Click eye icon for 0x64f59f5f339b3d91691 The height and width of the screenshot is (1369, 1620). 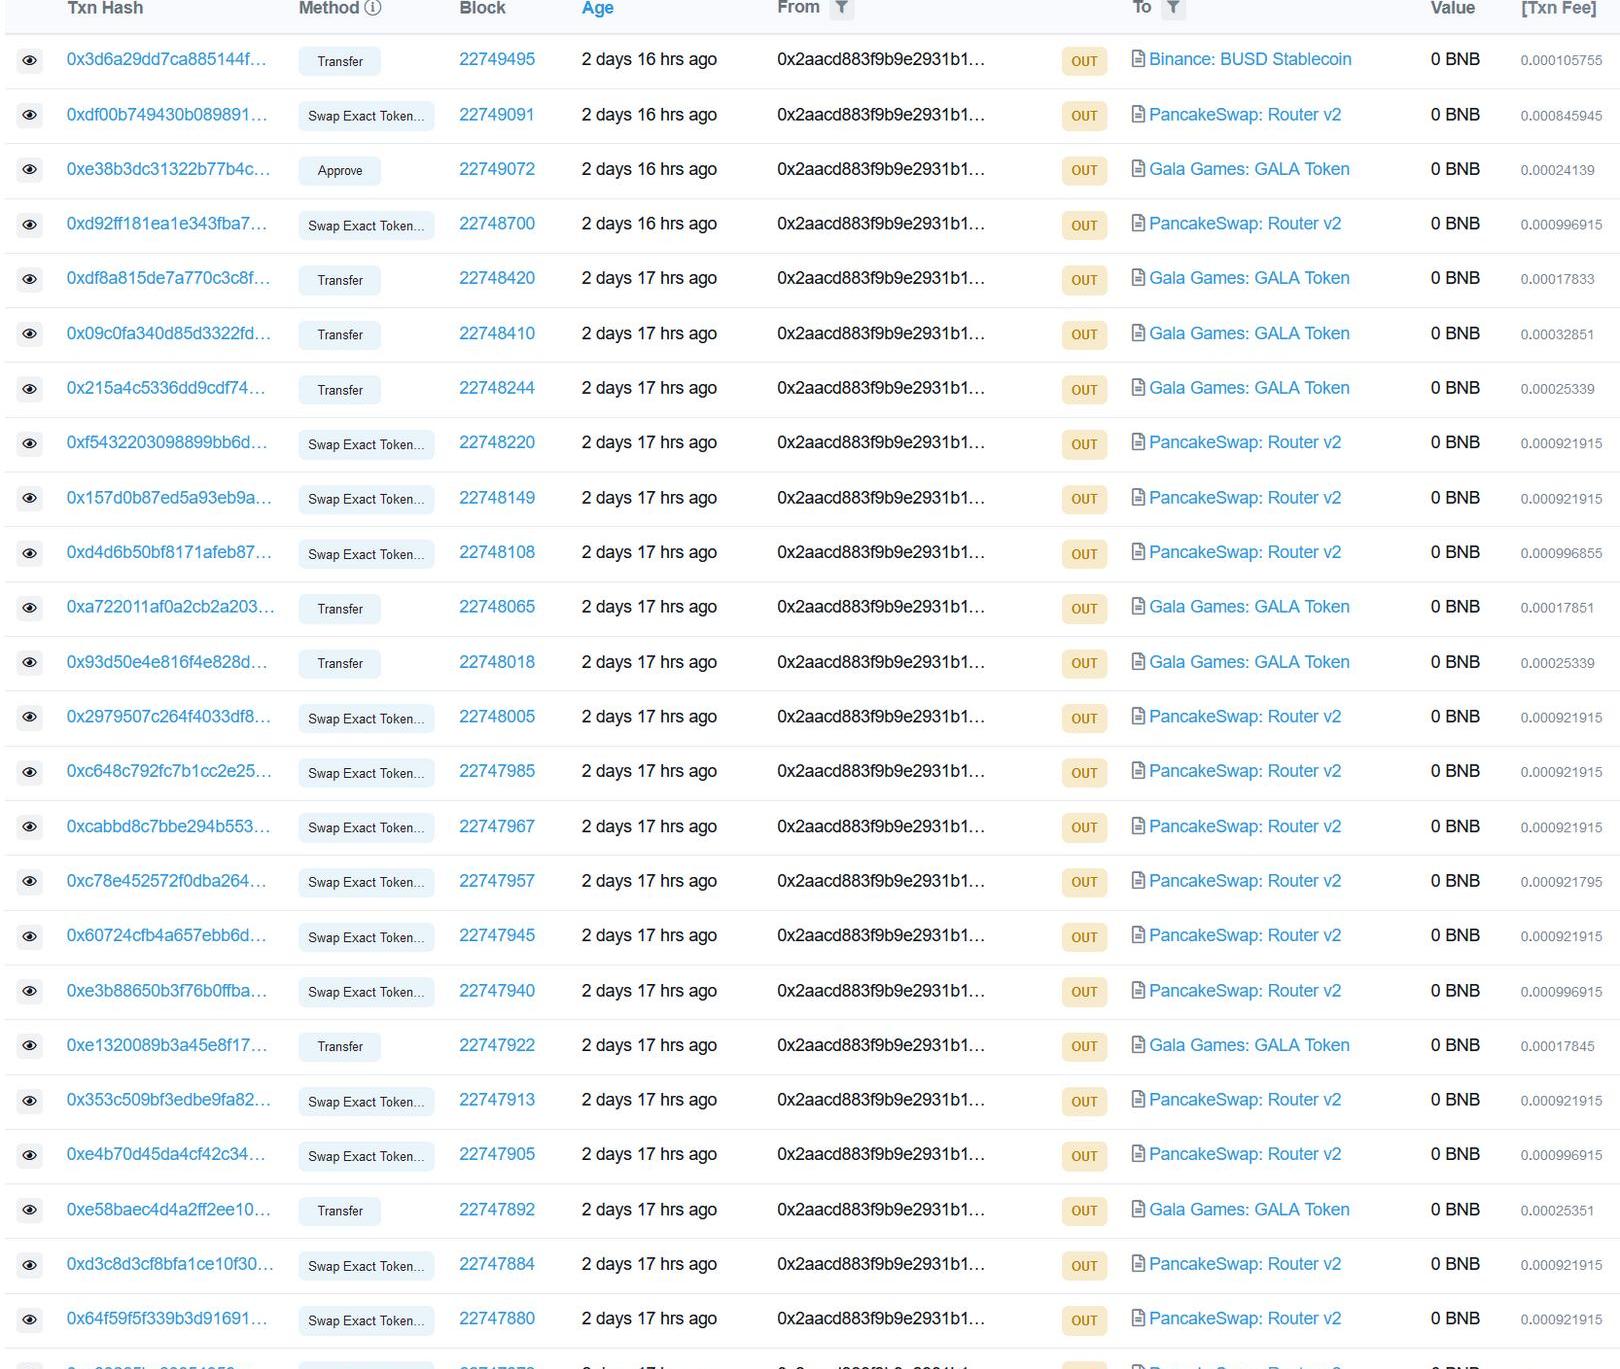point(30,1320)
